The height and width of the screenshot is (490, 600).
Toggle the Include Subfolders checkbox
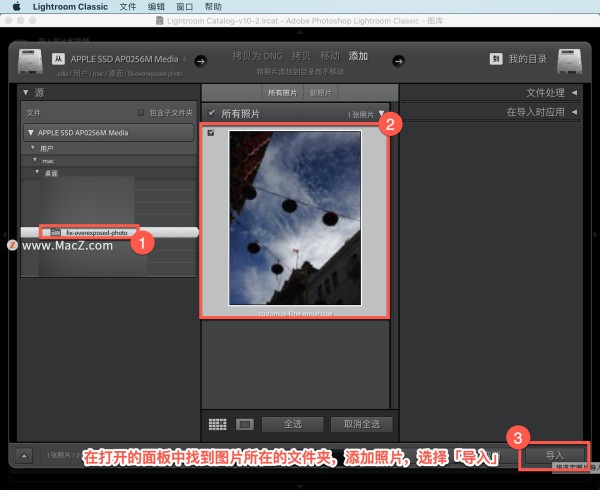141,113
